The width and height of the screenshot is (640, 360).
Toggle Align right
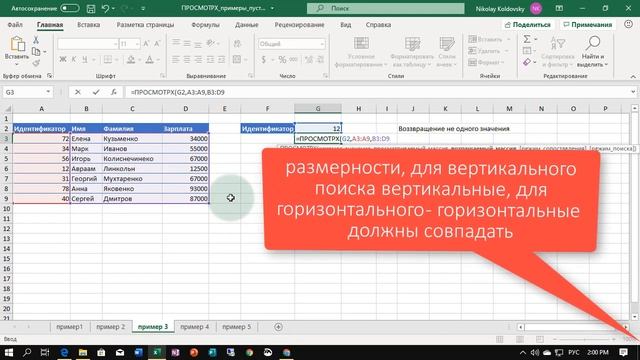tap(198, 60)
